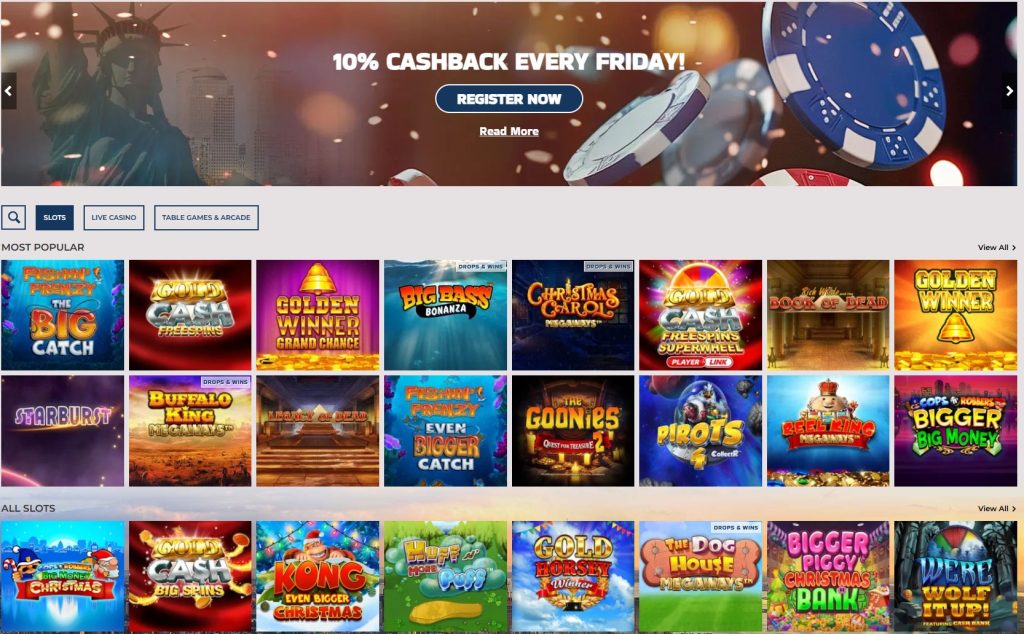The height and width of the screenshot is (634, 1024).
Task: Open Christmas Carol Megaways tile
Action: [x=573, y=315]
